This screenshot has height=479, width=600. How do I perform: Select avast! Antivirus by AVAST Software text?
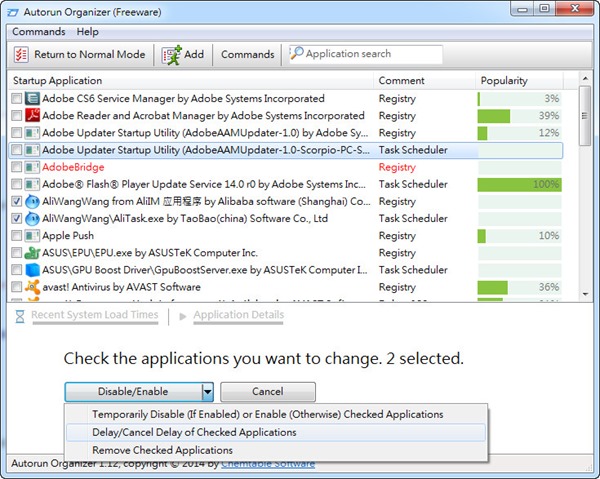(x=121, y=287)
